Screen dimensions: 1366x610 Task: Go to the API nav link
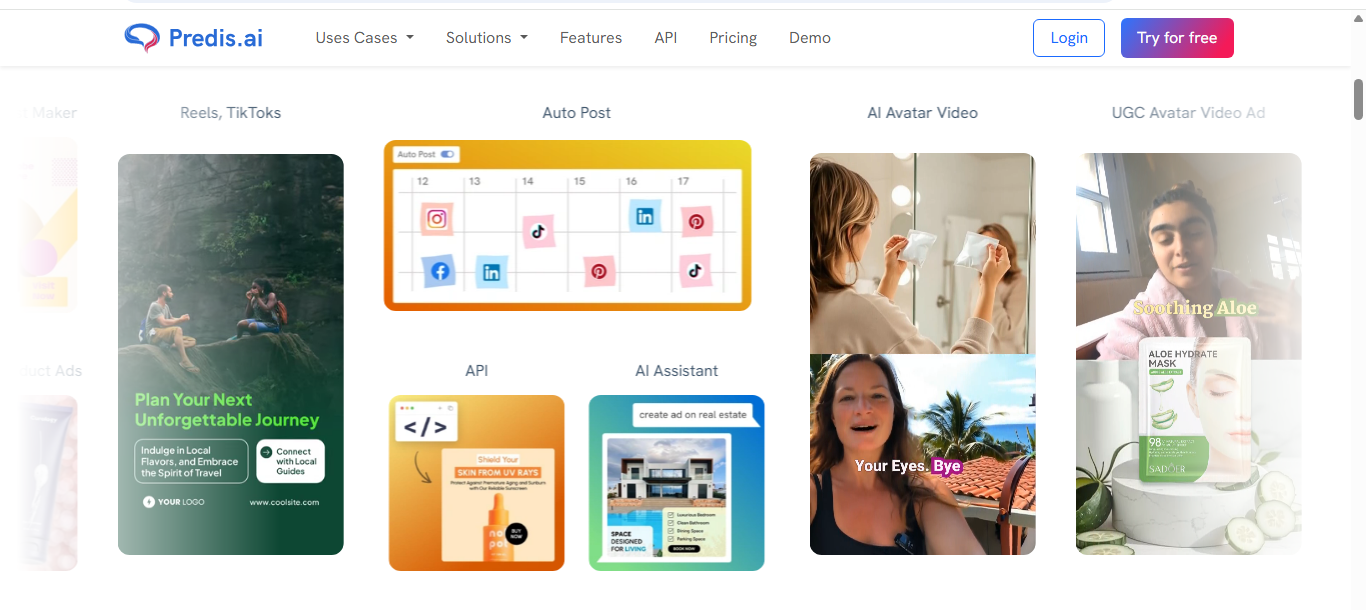pyautogui.click(x=666, y=38)
